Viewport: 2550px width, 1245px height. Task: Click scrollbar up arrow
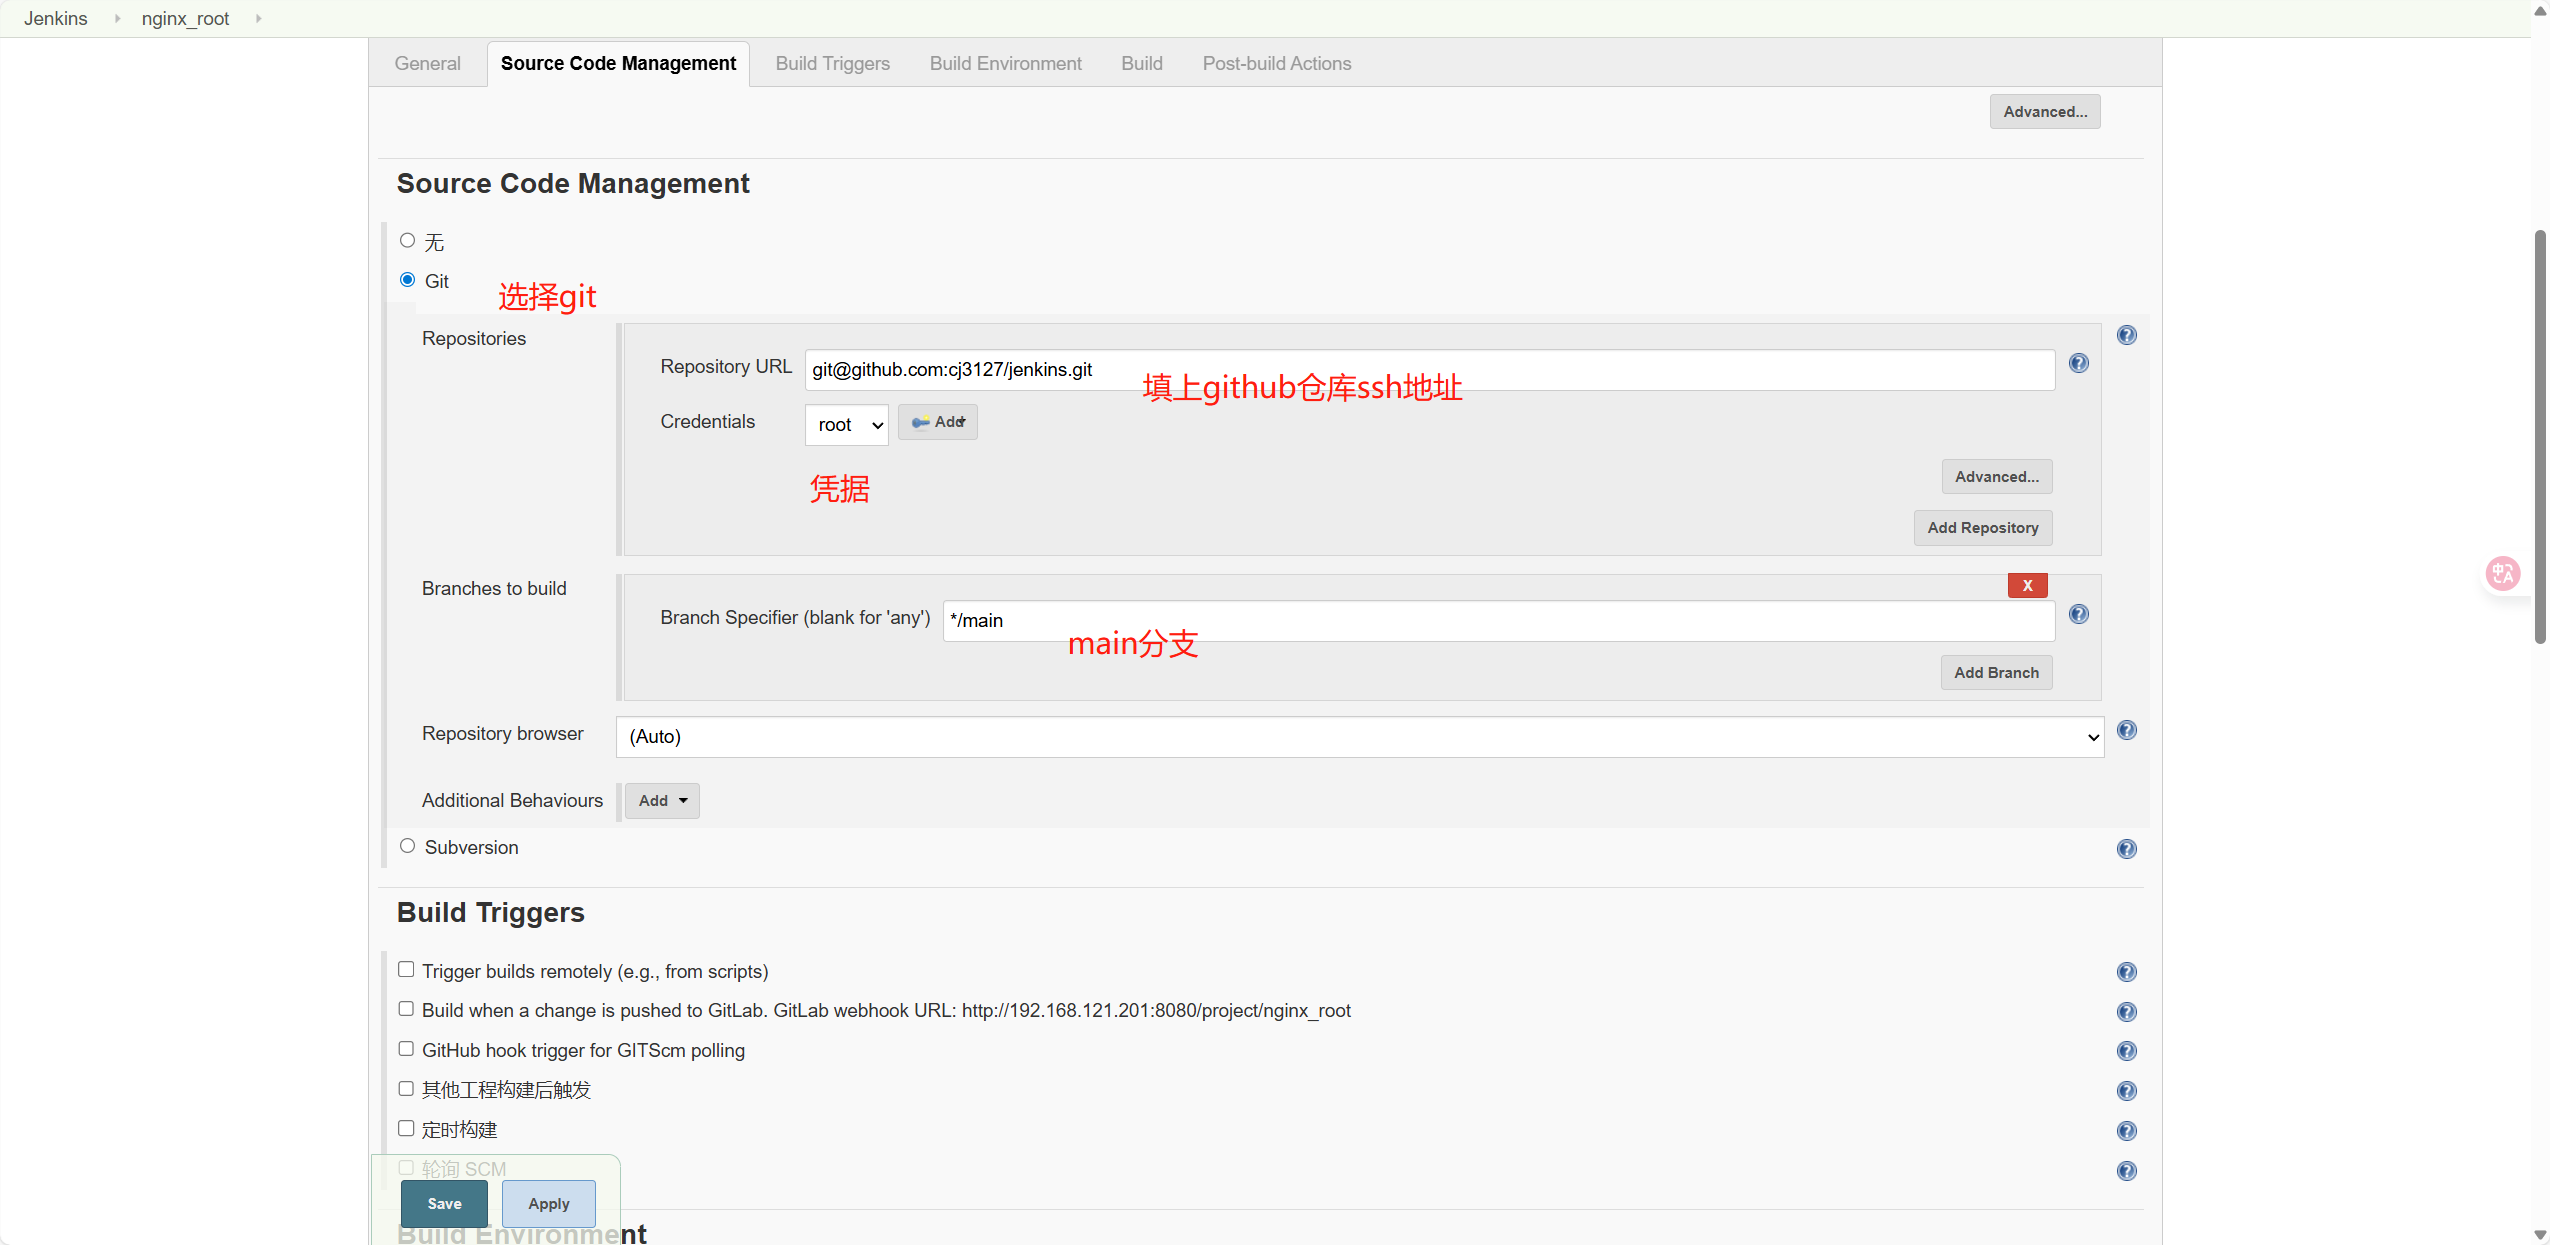[x=2540, y=10]
